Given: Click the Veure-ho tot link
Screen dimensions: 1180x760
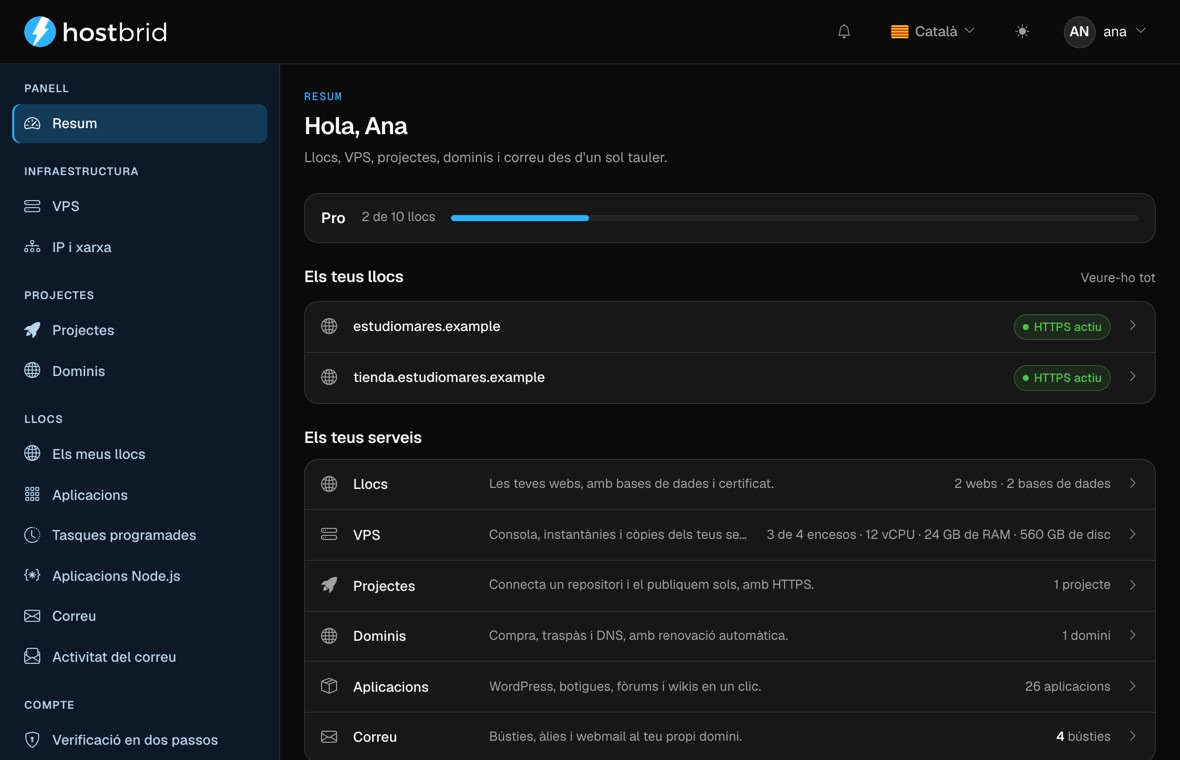Looking at the screenshot, I should click(x=1118, y=278).
